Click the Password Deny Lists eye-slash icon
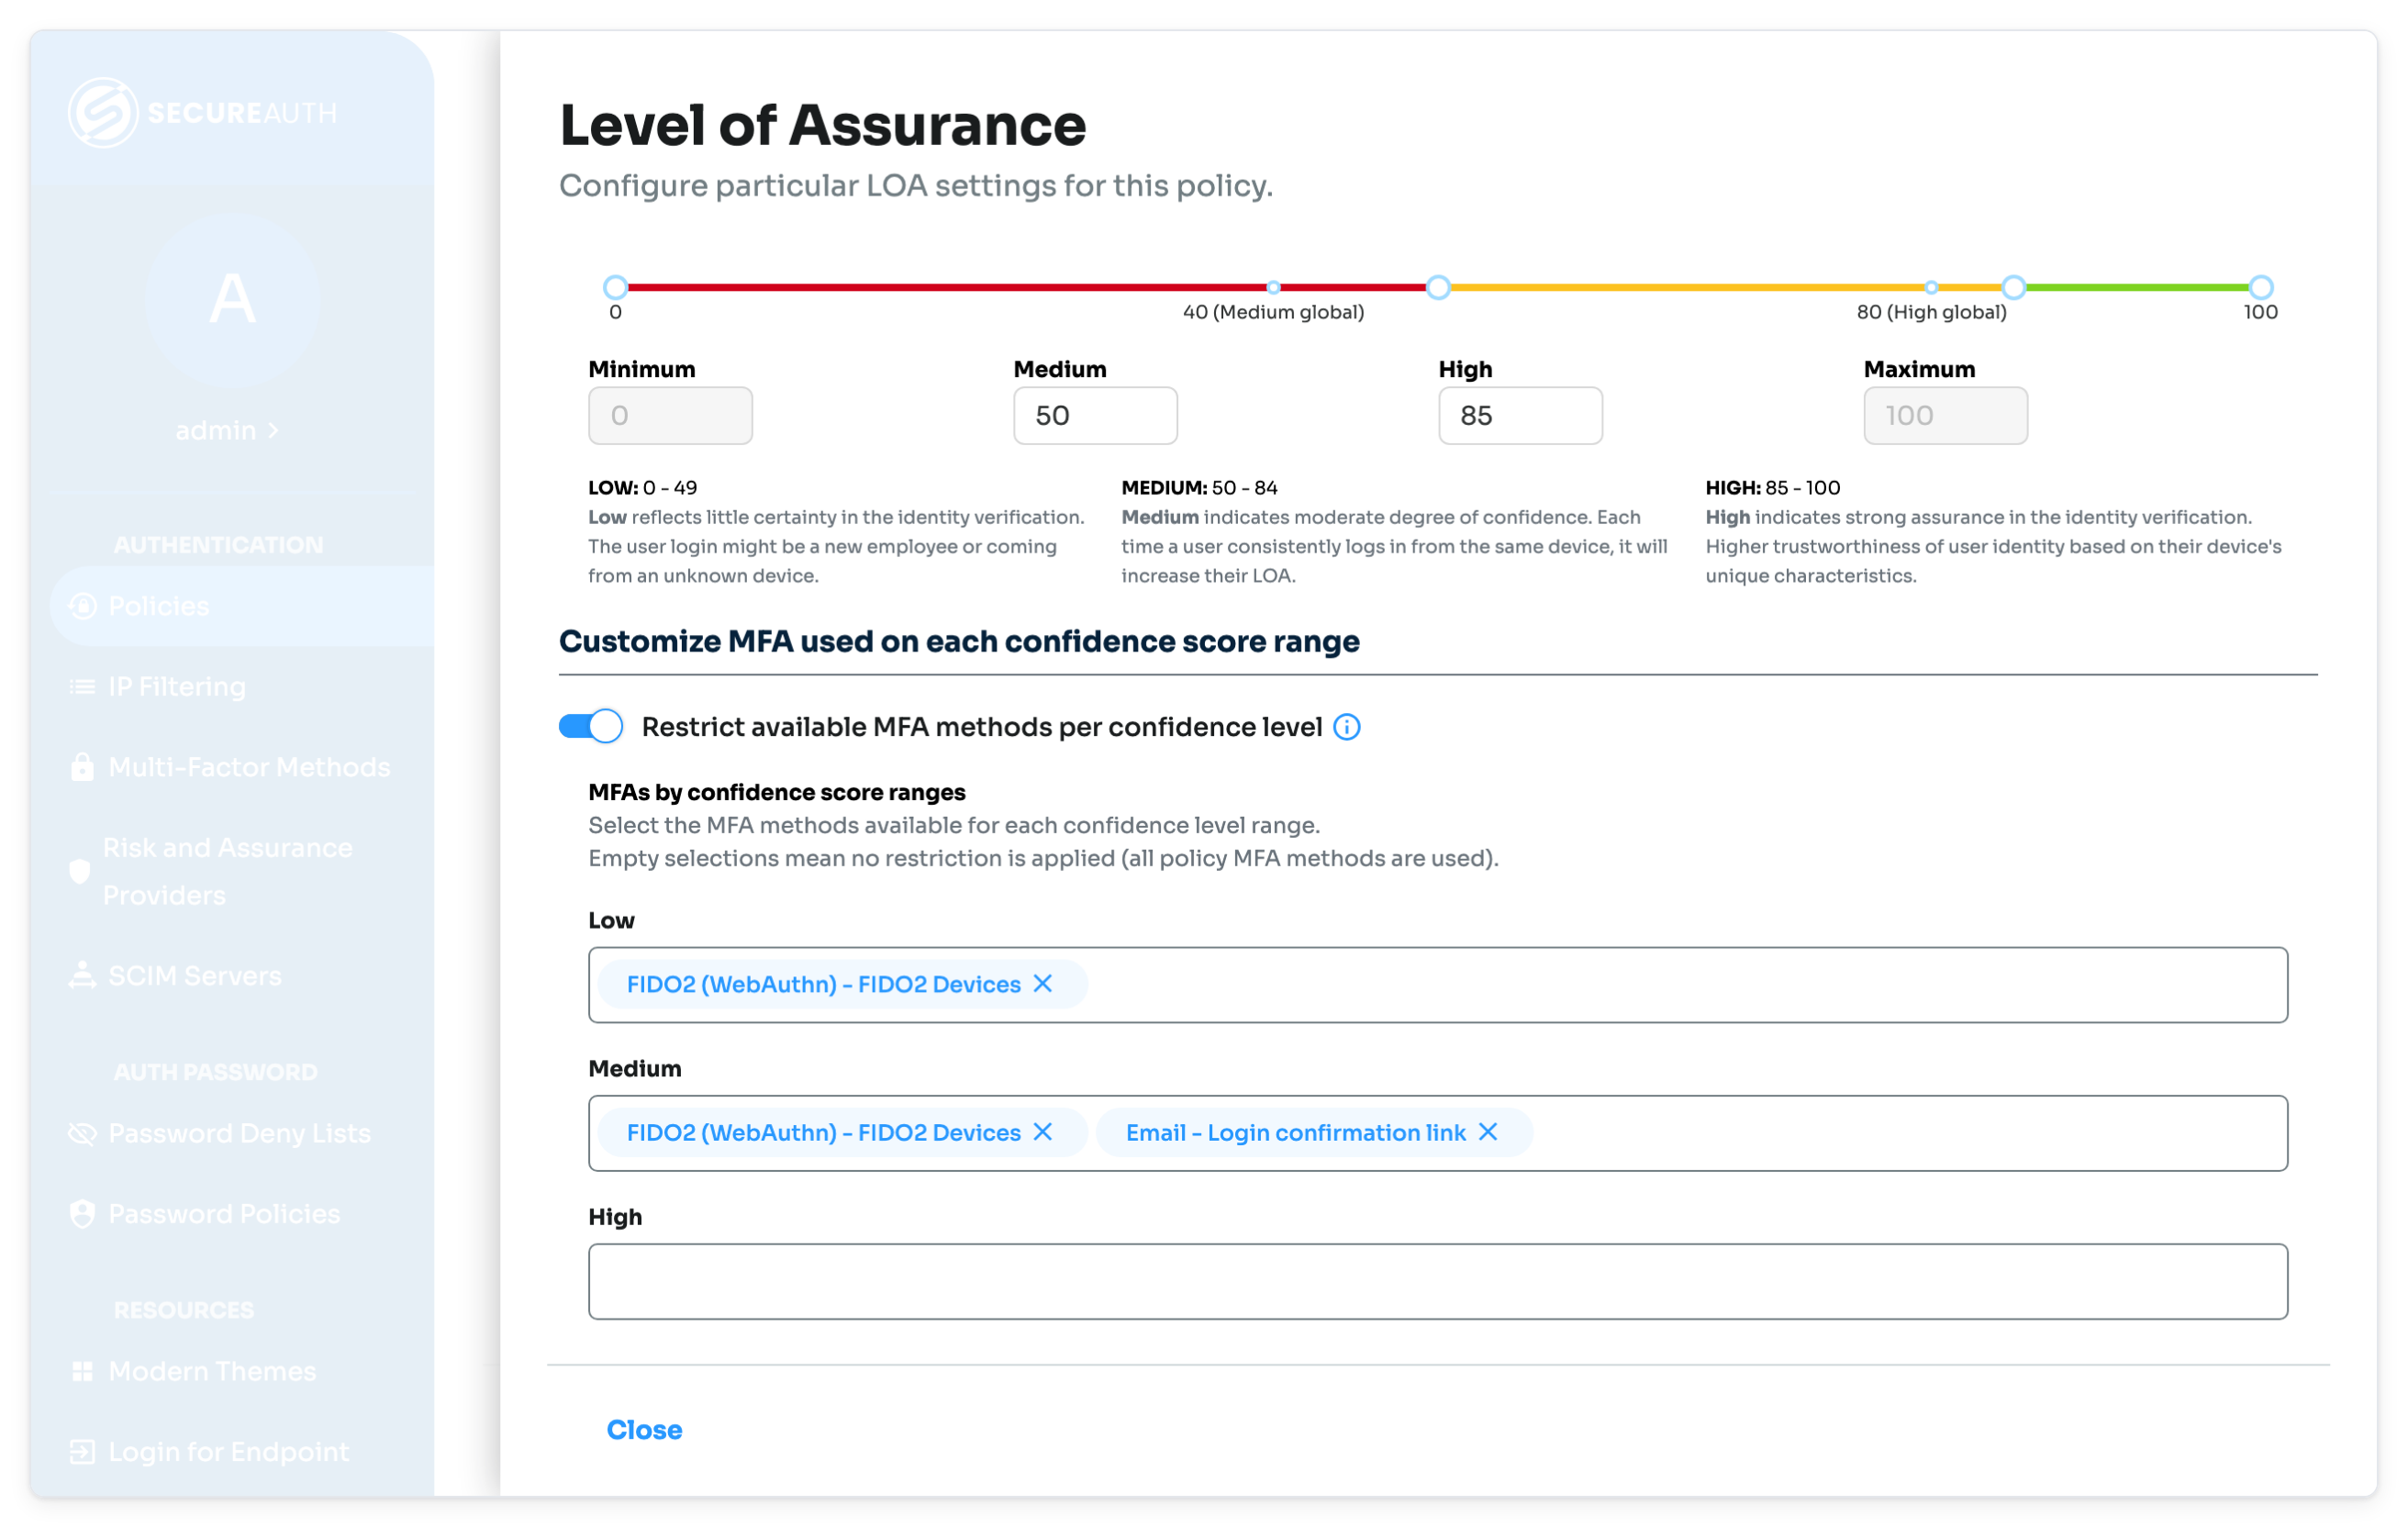2408x1527 pixels. (x=83, y=1134)
